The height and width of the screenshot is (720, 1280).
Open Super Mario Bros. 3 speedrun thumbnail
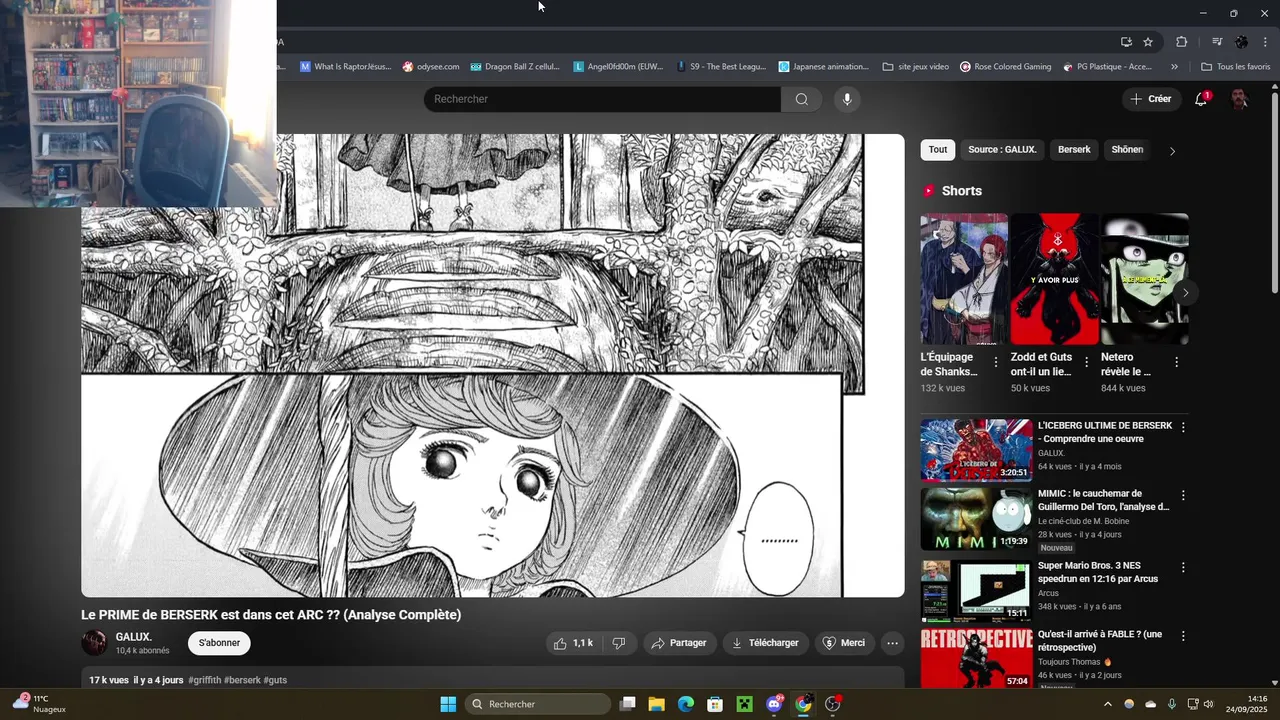pyautogui.click(x=976, y=591)
